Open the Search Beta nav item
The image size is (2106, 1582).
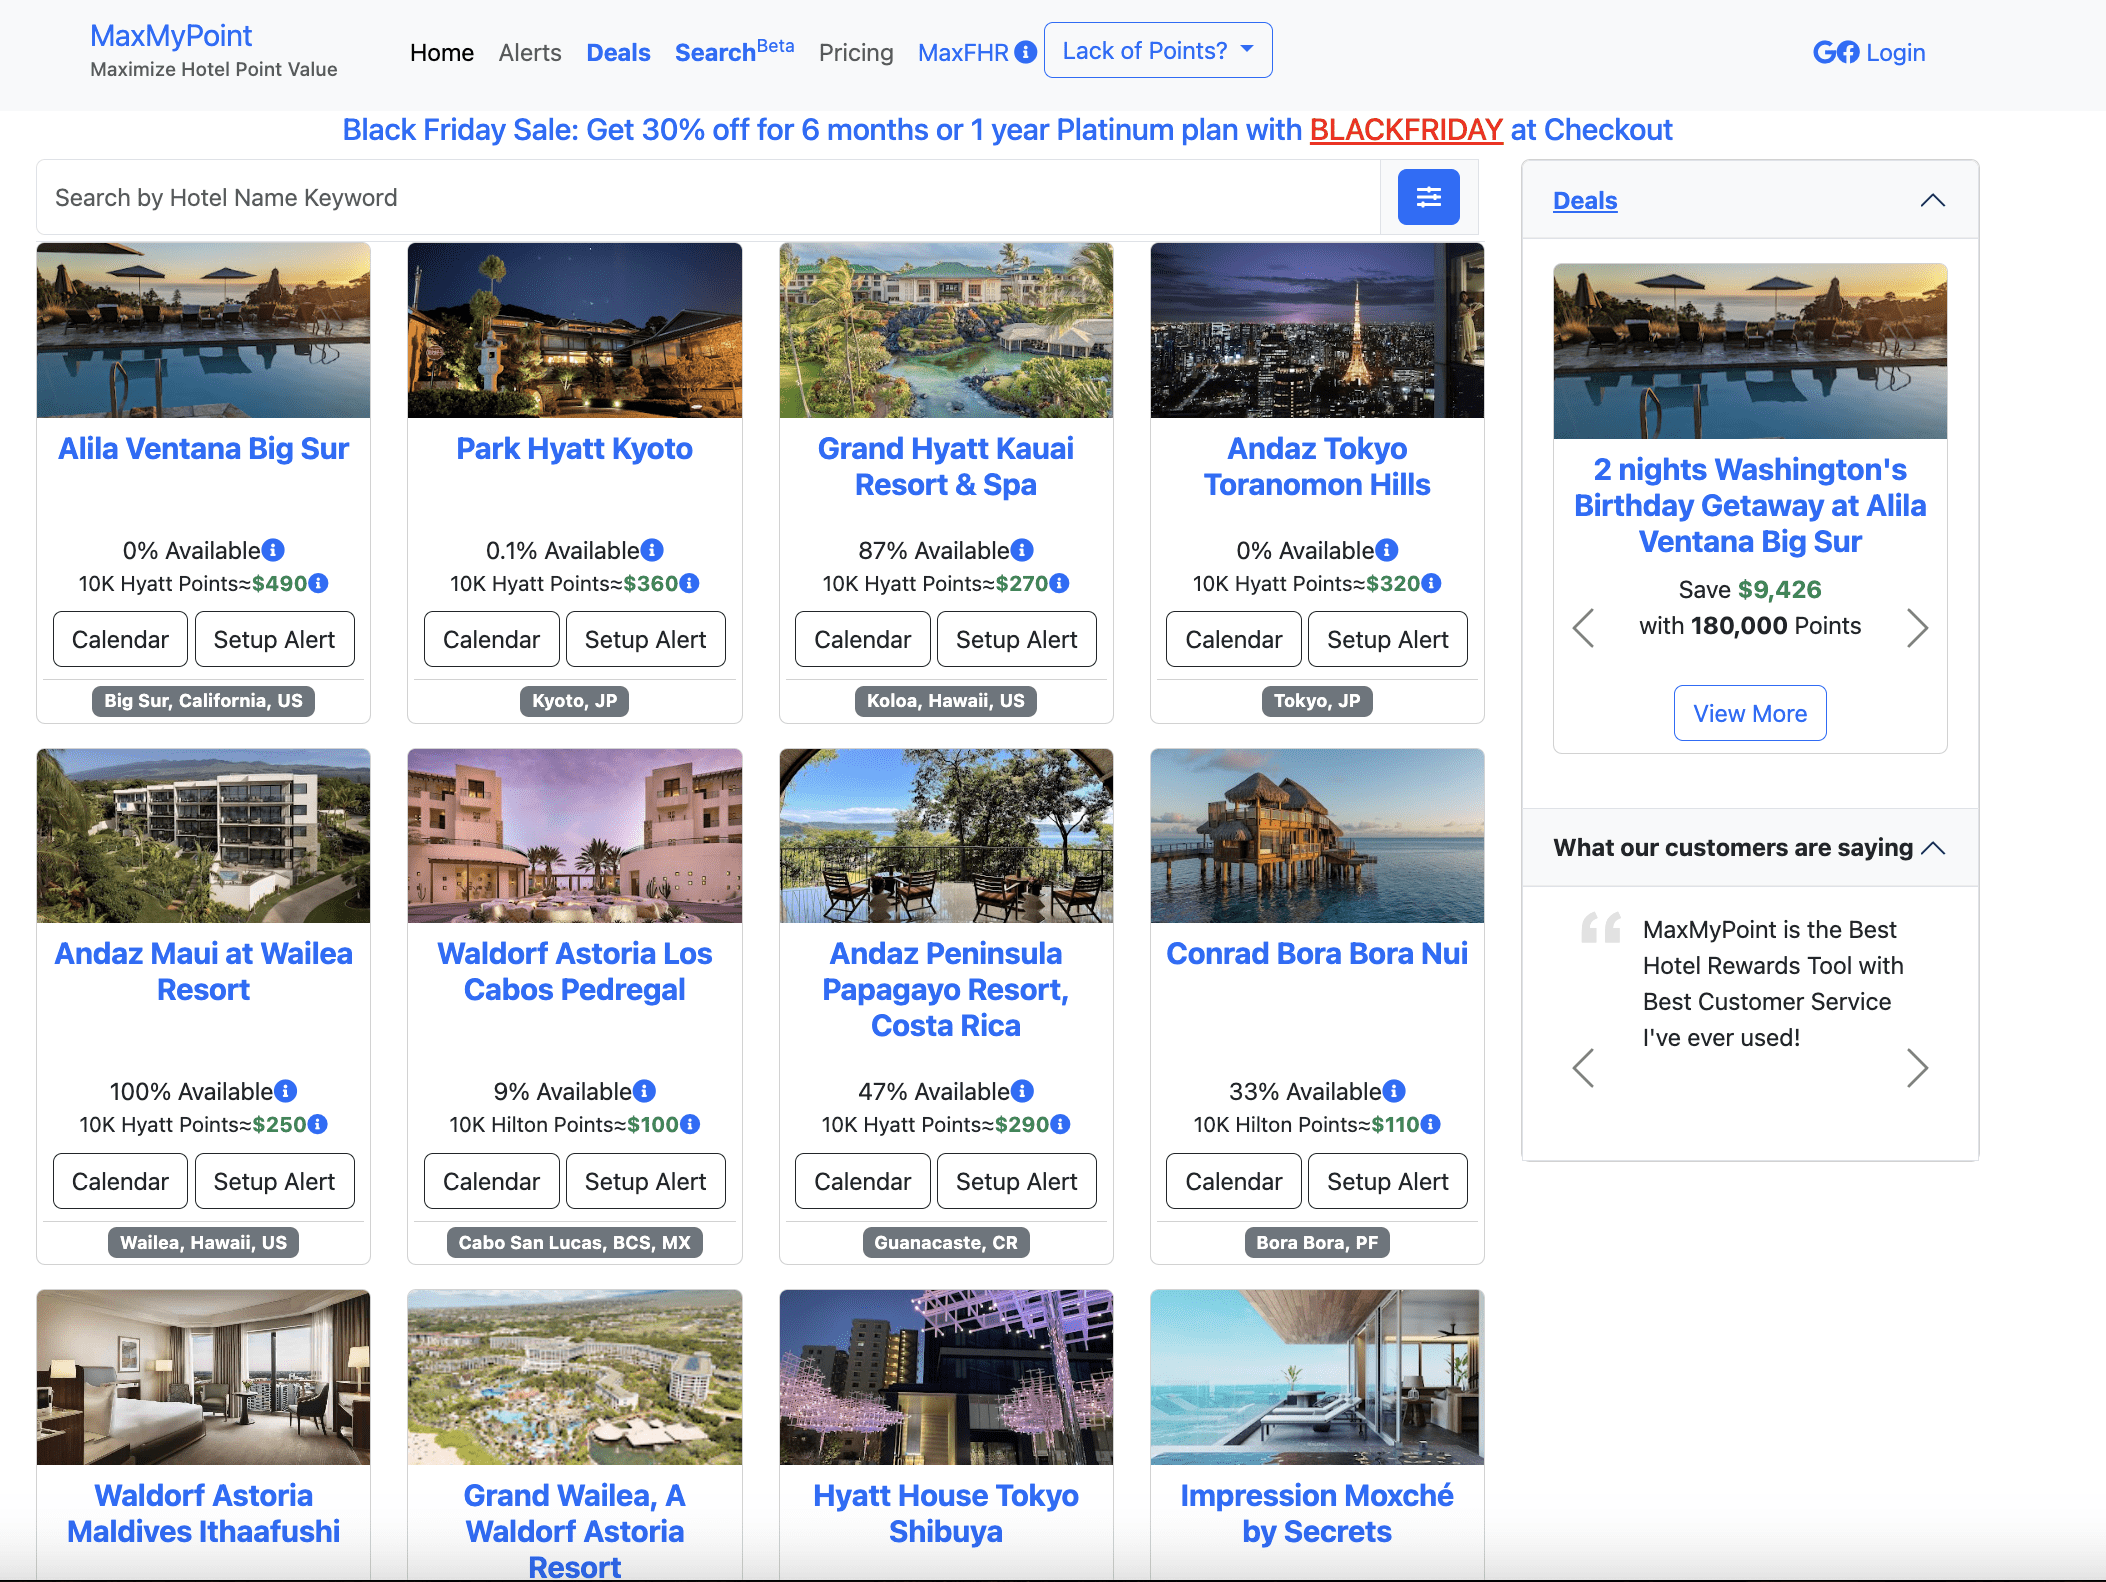tap(734, 50)
